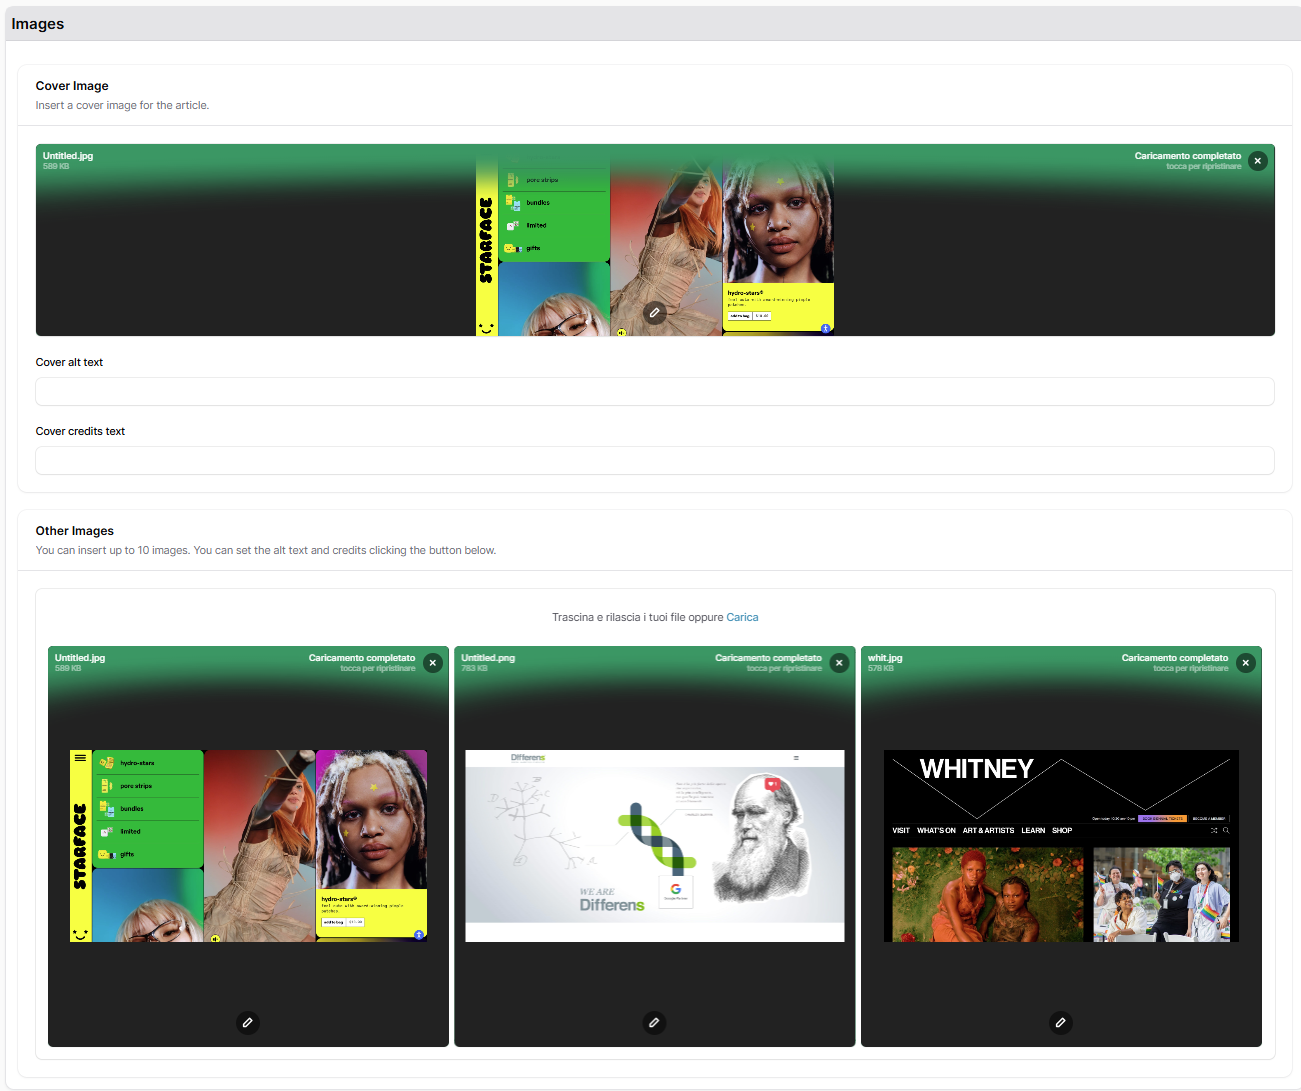Click the 'Trascina e rilascia' drop text

click(637, 617)
